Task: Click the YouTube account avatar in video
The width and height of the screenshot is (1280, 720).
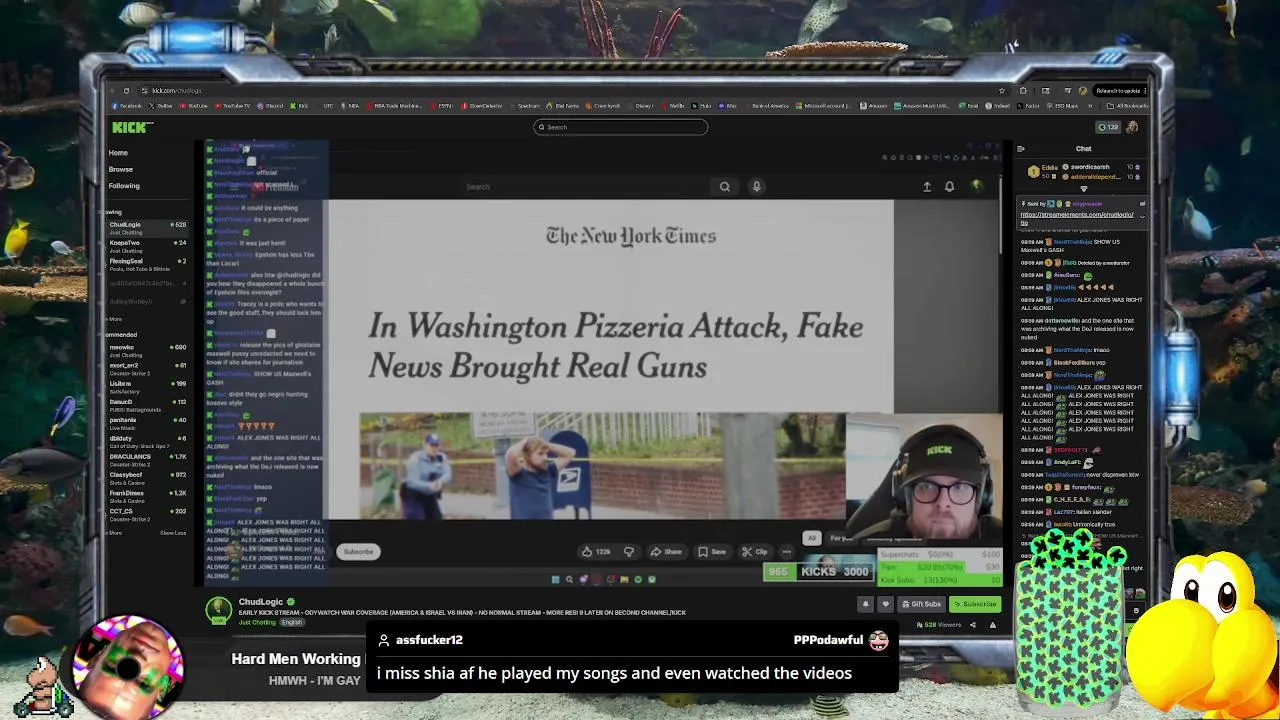Action: 977,186
